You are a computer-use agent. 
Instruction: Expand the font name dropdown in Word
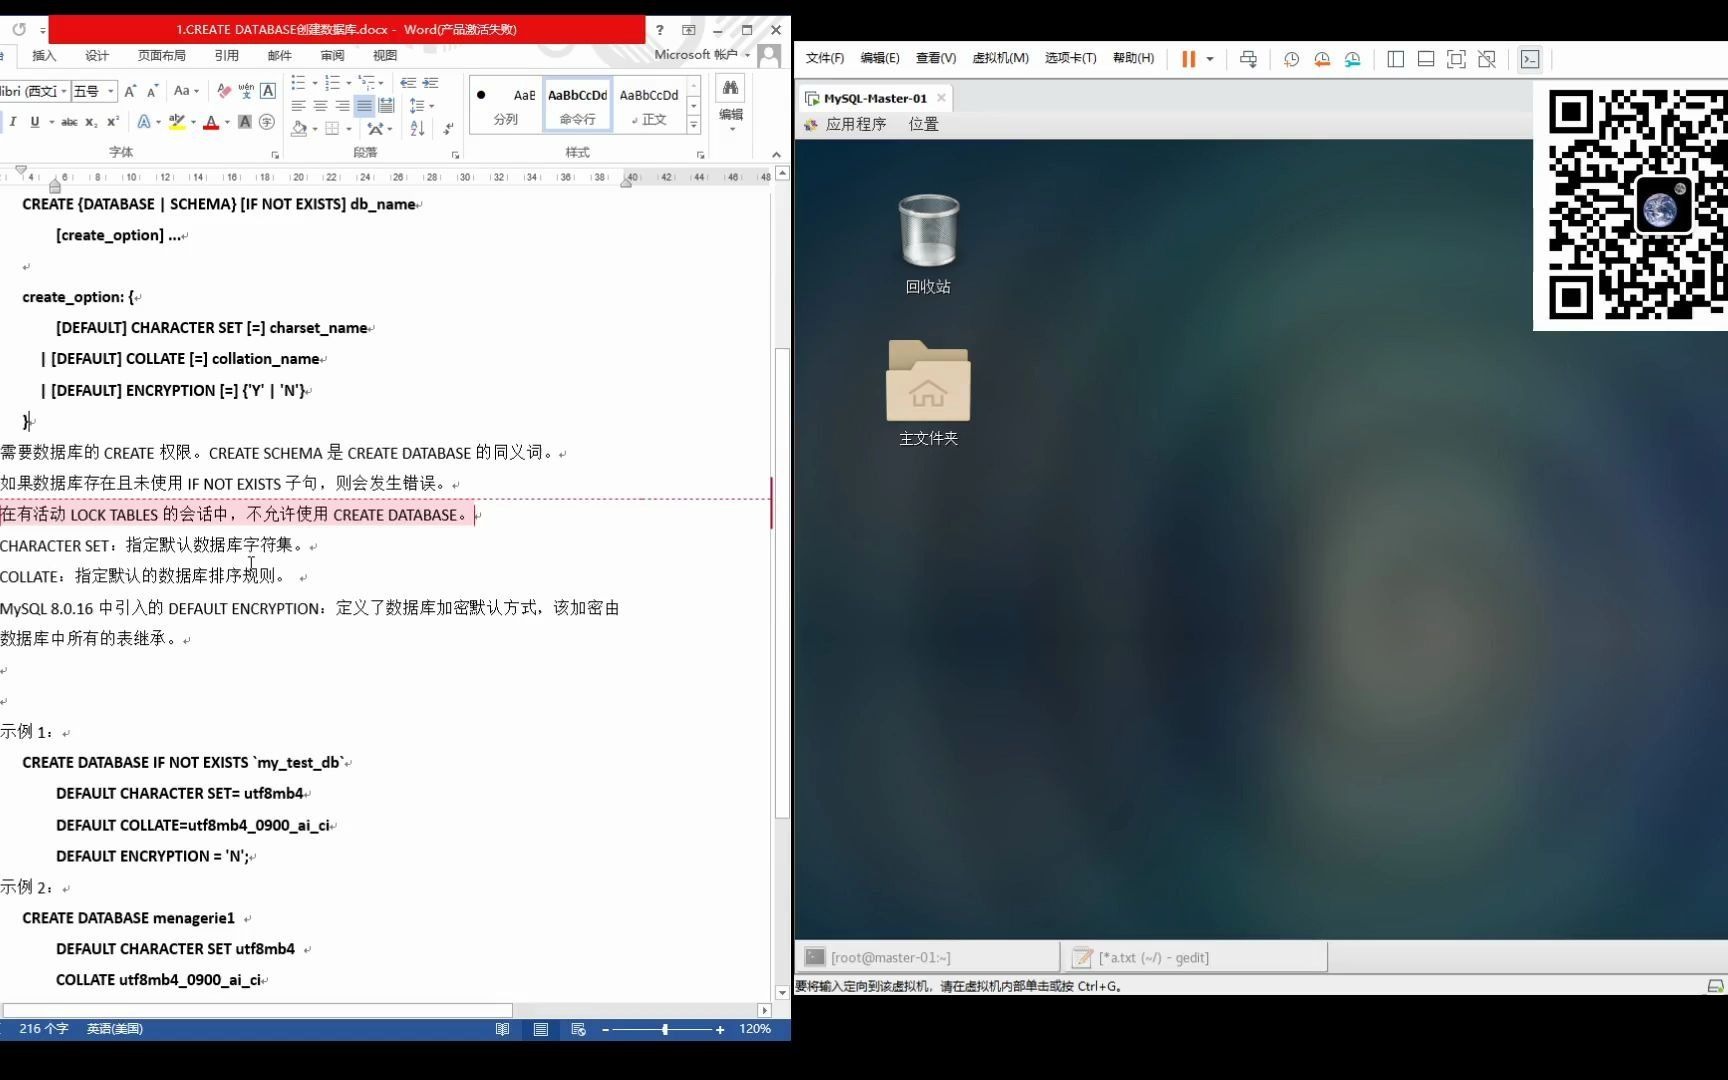coord(64,91)
